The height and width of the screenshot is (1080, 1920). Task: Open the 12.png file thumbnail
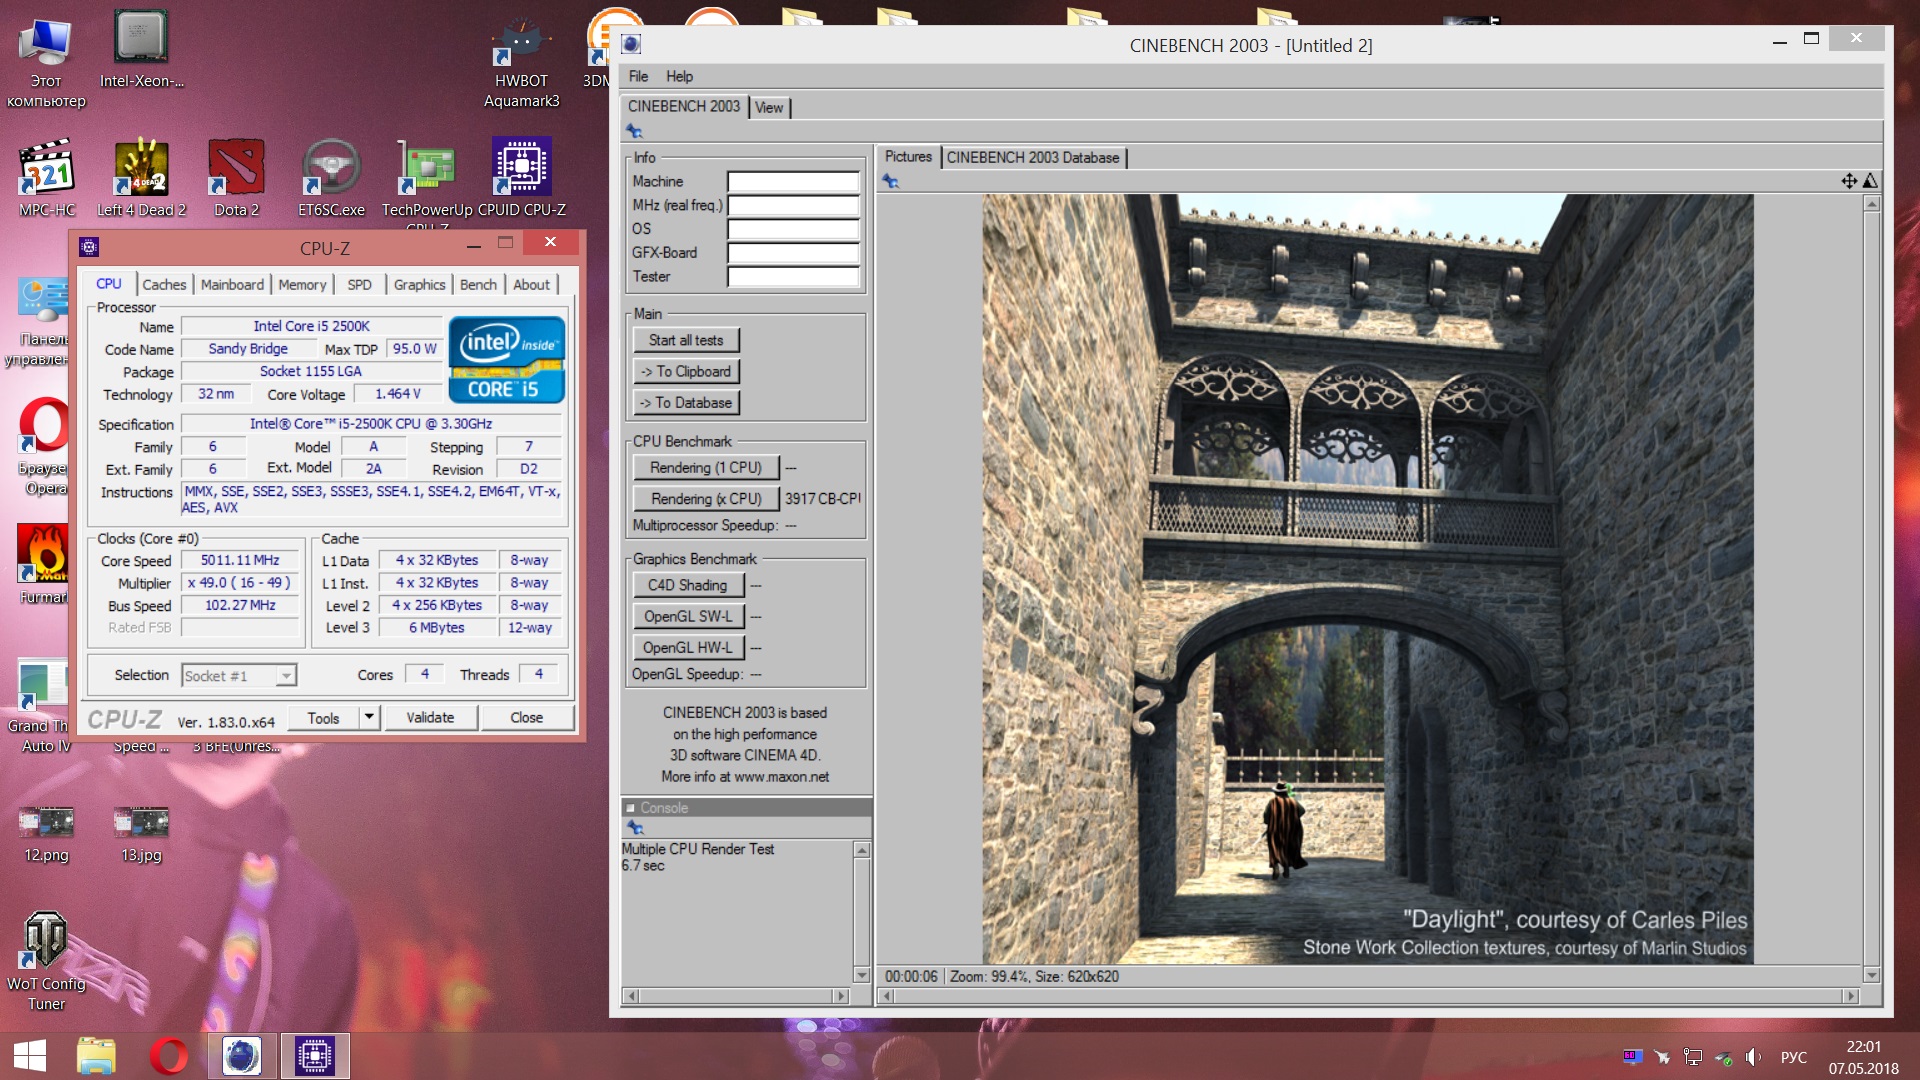(46, 834)
